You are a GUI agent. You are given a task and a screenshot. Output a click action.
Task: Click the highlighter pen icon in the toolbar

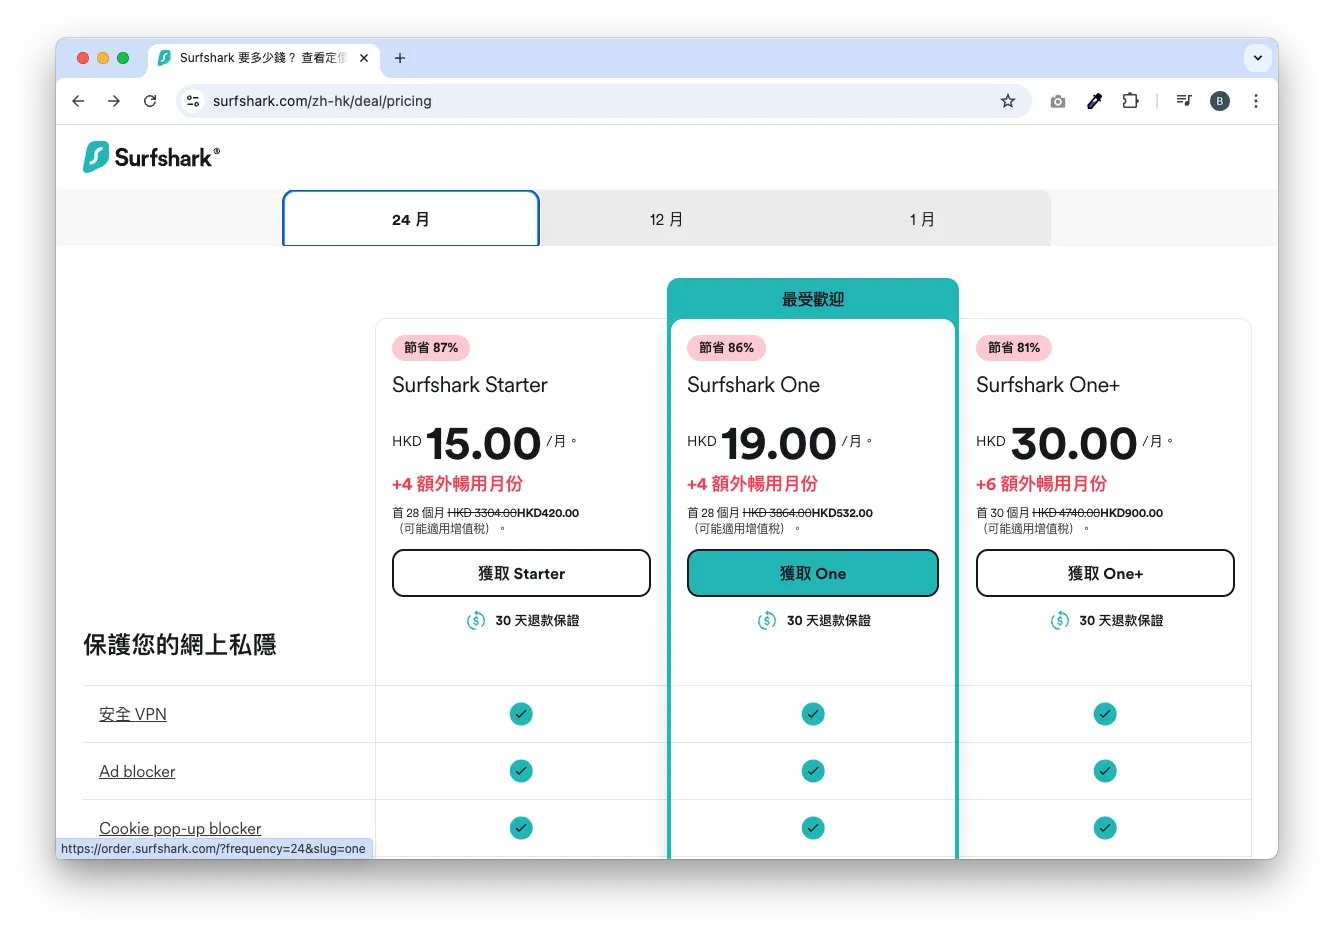1094,101
